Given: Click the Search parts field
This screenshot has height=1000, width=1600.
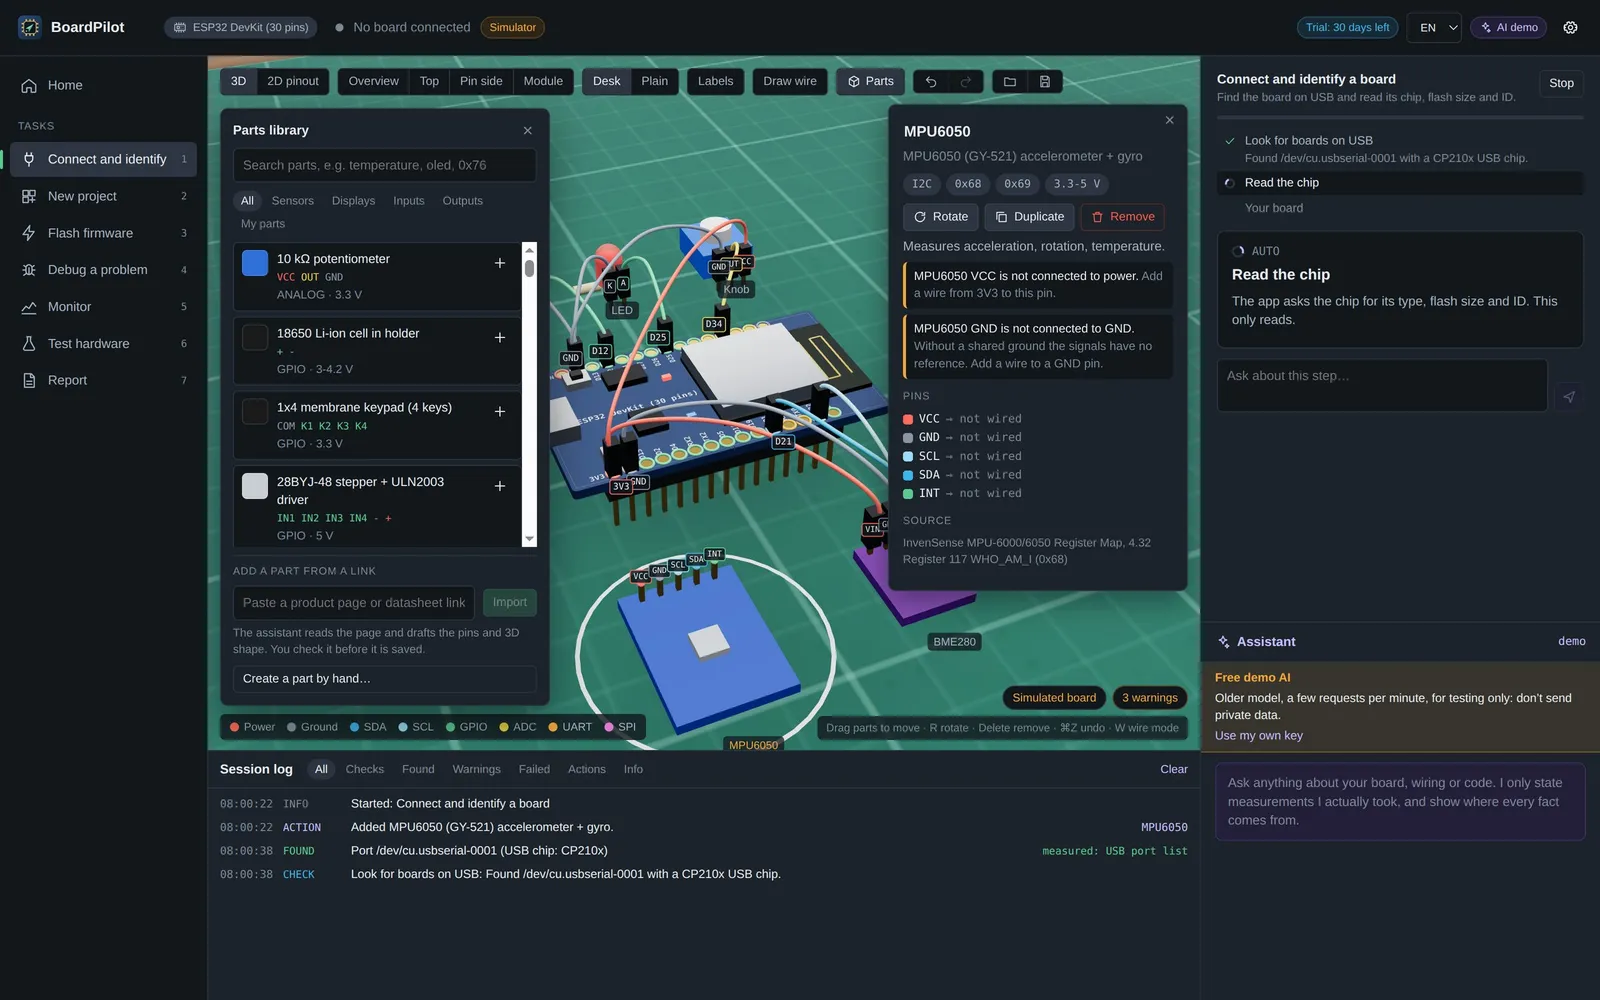Looking at the screenshot, I should (x=384, y=166).
